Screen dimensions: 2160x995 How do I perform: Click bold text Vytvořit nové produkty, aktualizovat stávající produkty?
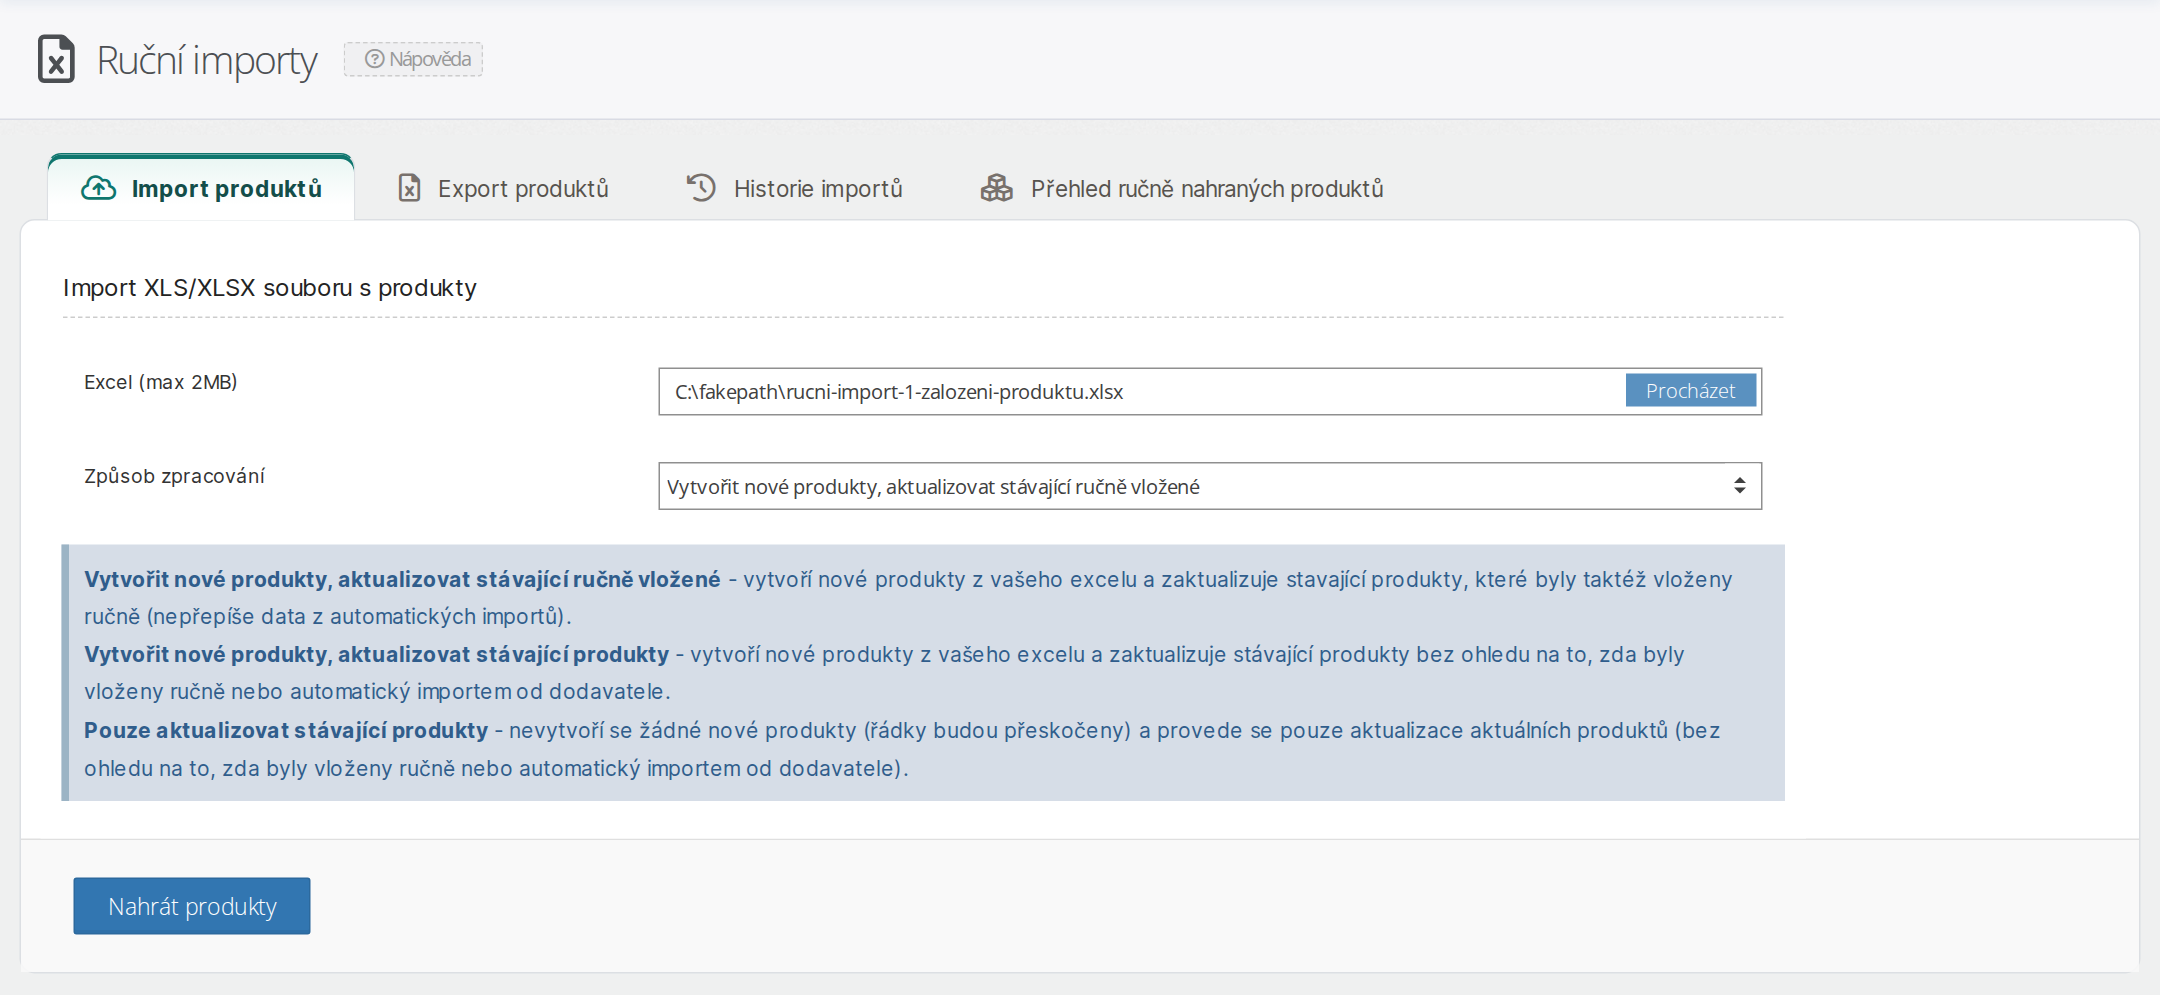377,654
